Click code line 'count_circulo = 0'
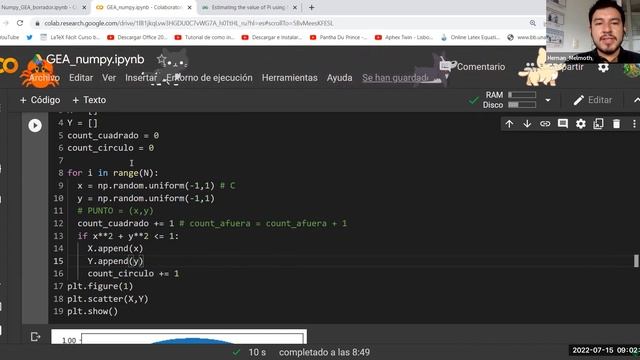 [111, 148]
